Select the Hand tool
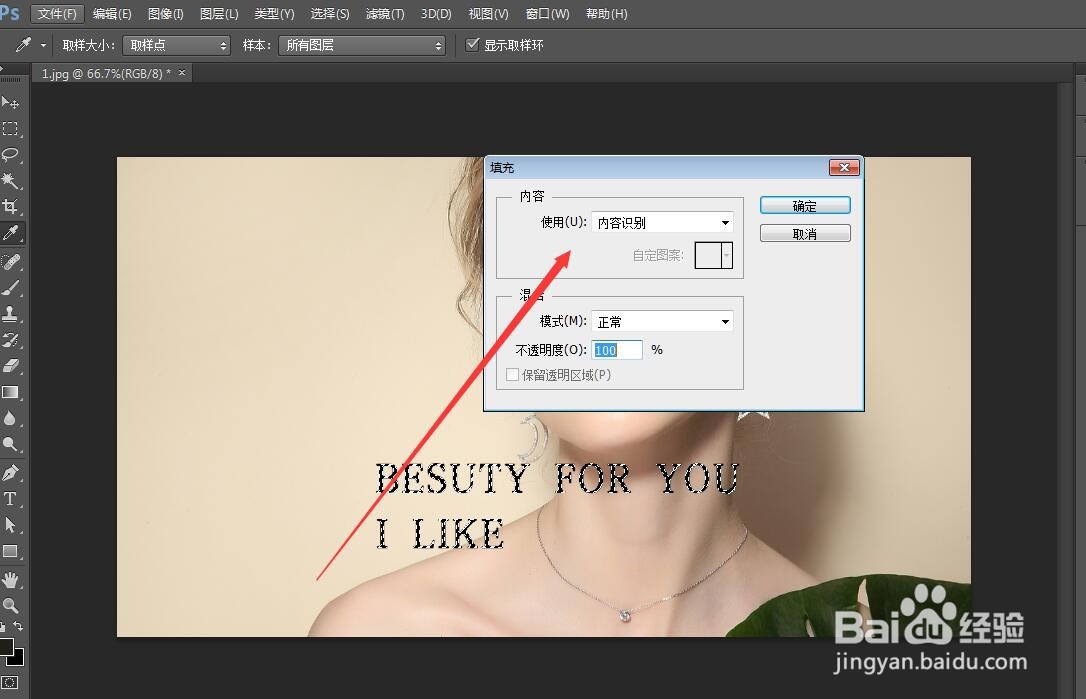This screenshot has height=699, width=1086. pos(10,580)
